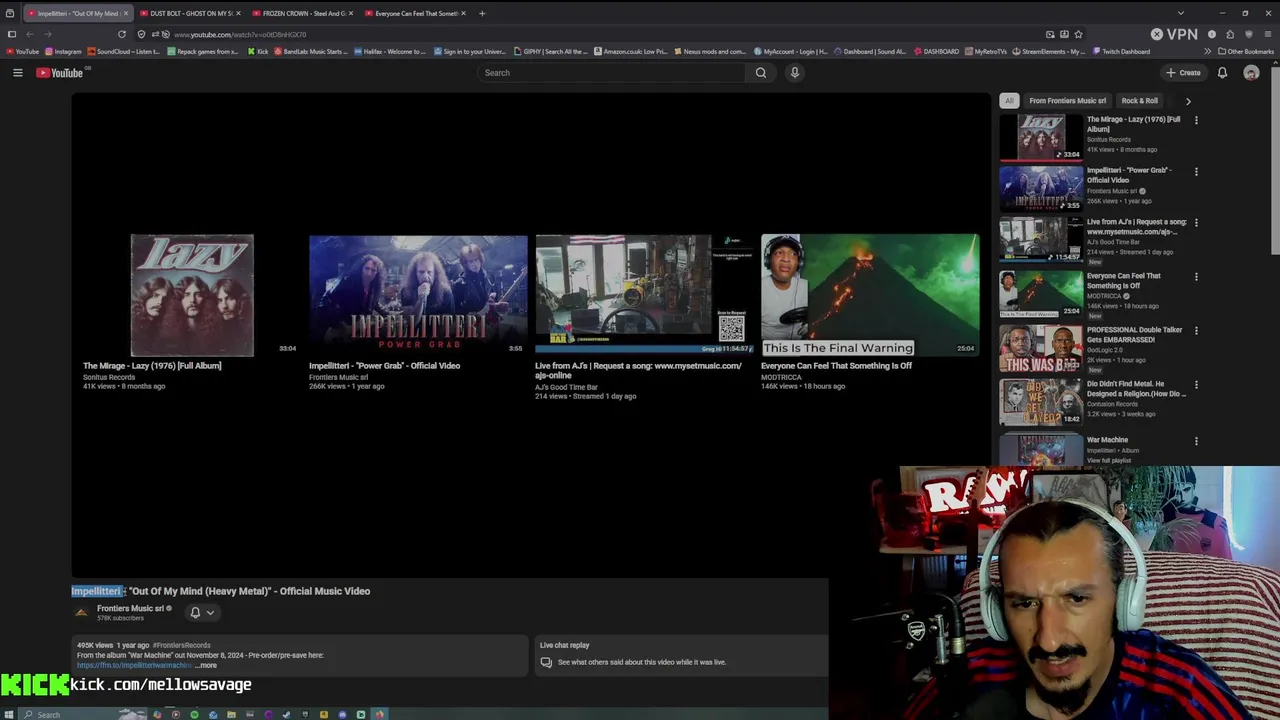Open Frontiers Music srl channel link

[130, 608]
